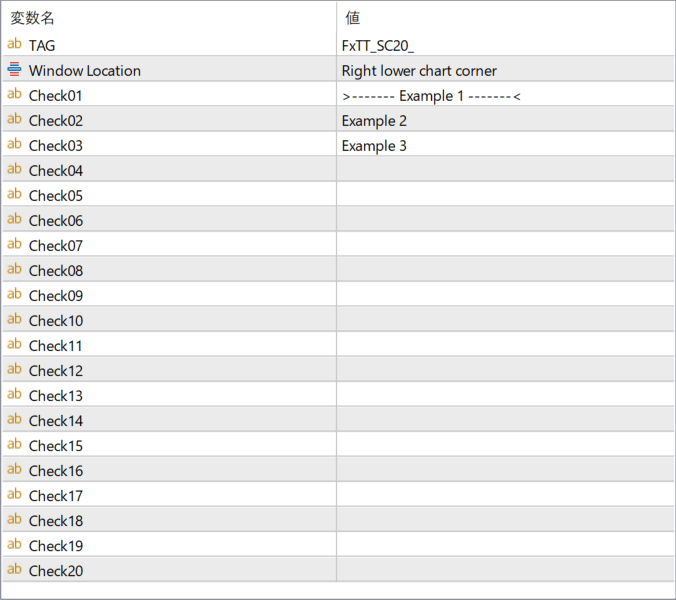Click the empty value cell for Check04
The image size is (676, 600).
click(x=504, y=170)
